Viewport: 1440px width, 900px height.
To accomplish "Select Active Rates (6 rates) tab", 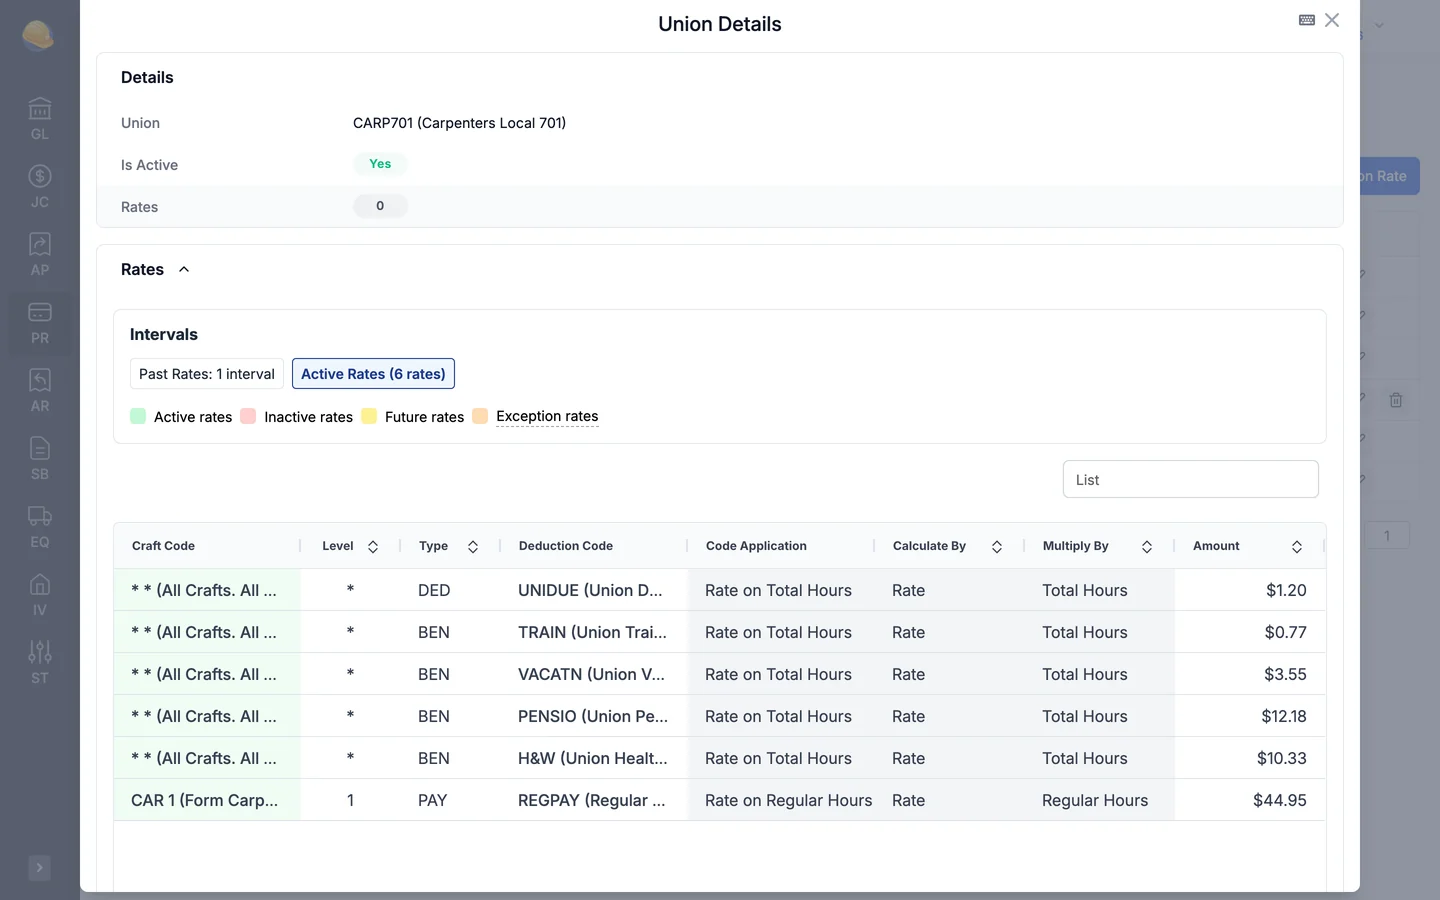I will [373, 374].
